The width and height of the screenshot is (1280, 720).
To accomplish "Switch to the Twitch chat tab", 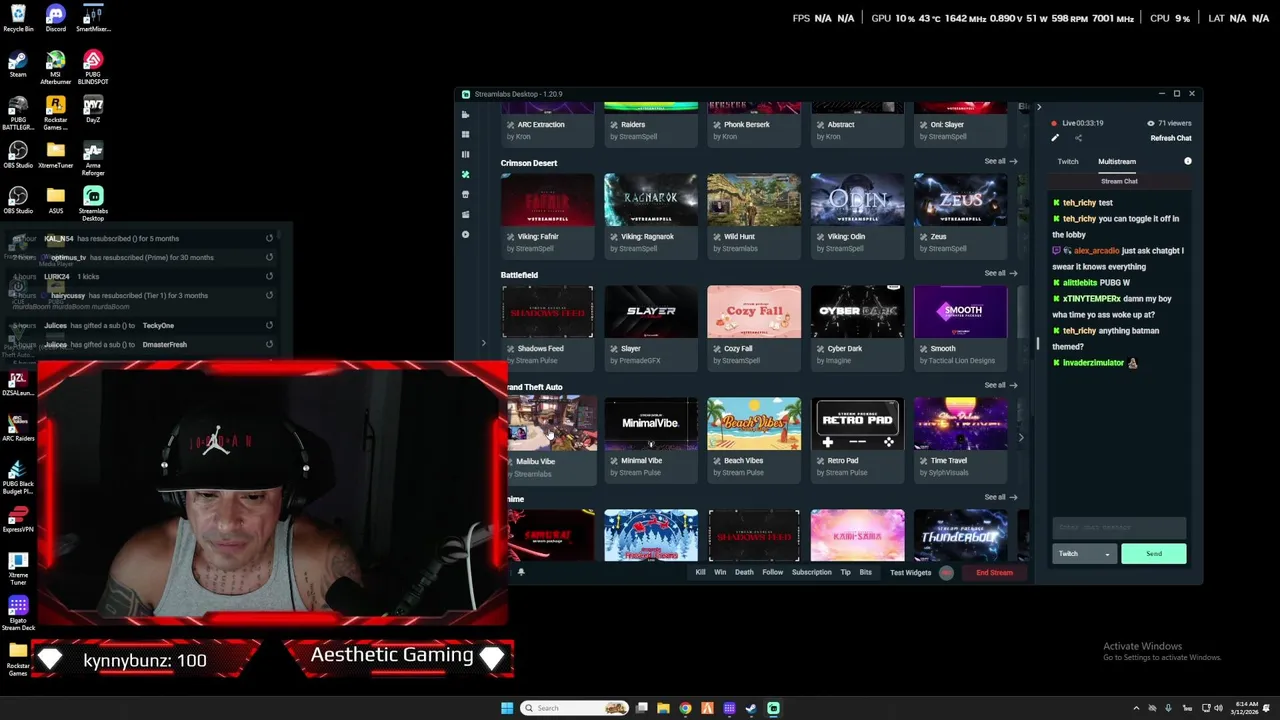I will click(1068, 161).
